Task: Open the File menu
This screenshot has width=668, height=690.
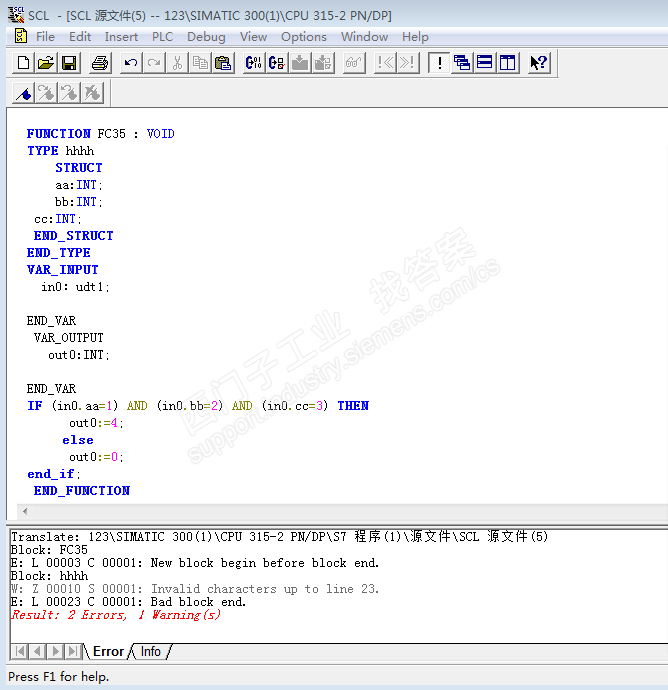Action: (45, 37)
